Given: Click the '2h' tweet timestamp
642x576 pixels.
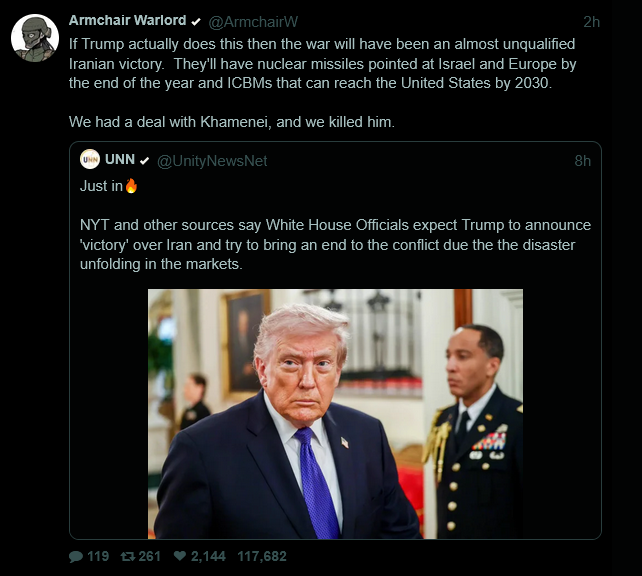Looking at the screenshot, I should [591, 21].
